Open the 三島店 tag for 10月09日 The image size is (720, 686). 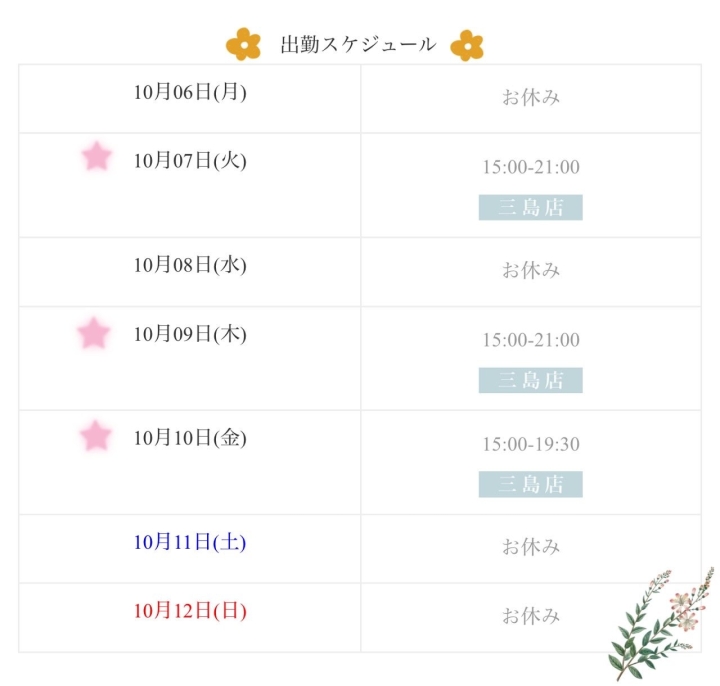530,380
